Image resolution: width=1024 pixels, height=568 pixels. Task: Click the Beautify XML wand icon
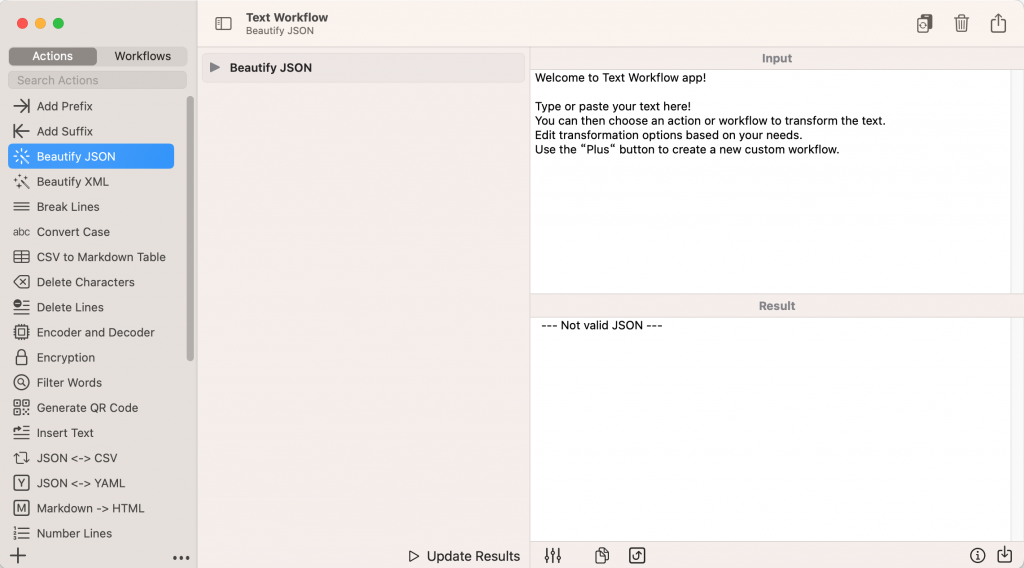pyautogui.click(x=22, y=181)
